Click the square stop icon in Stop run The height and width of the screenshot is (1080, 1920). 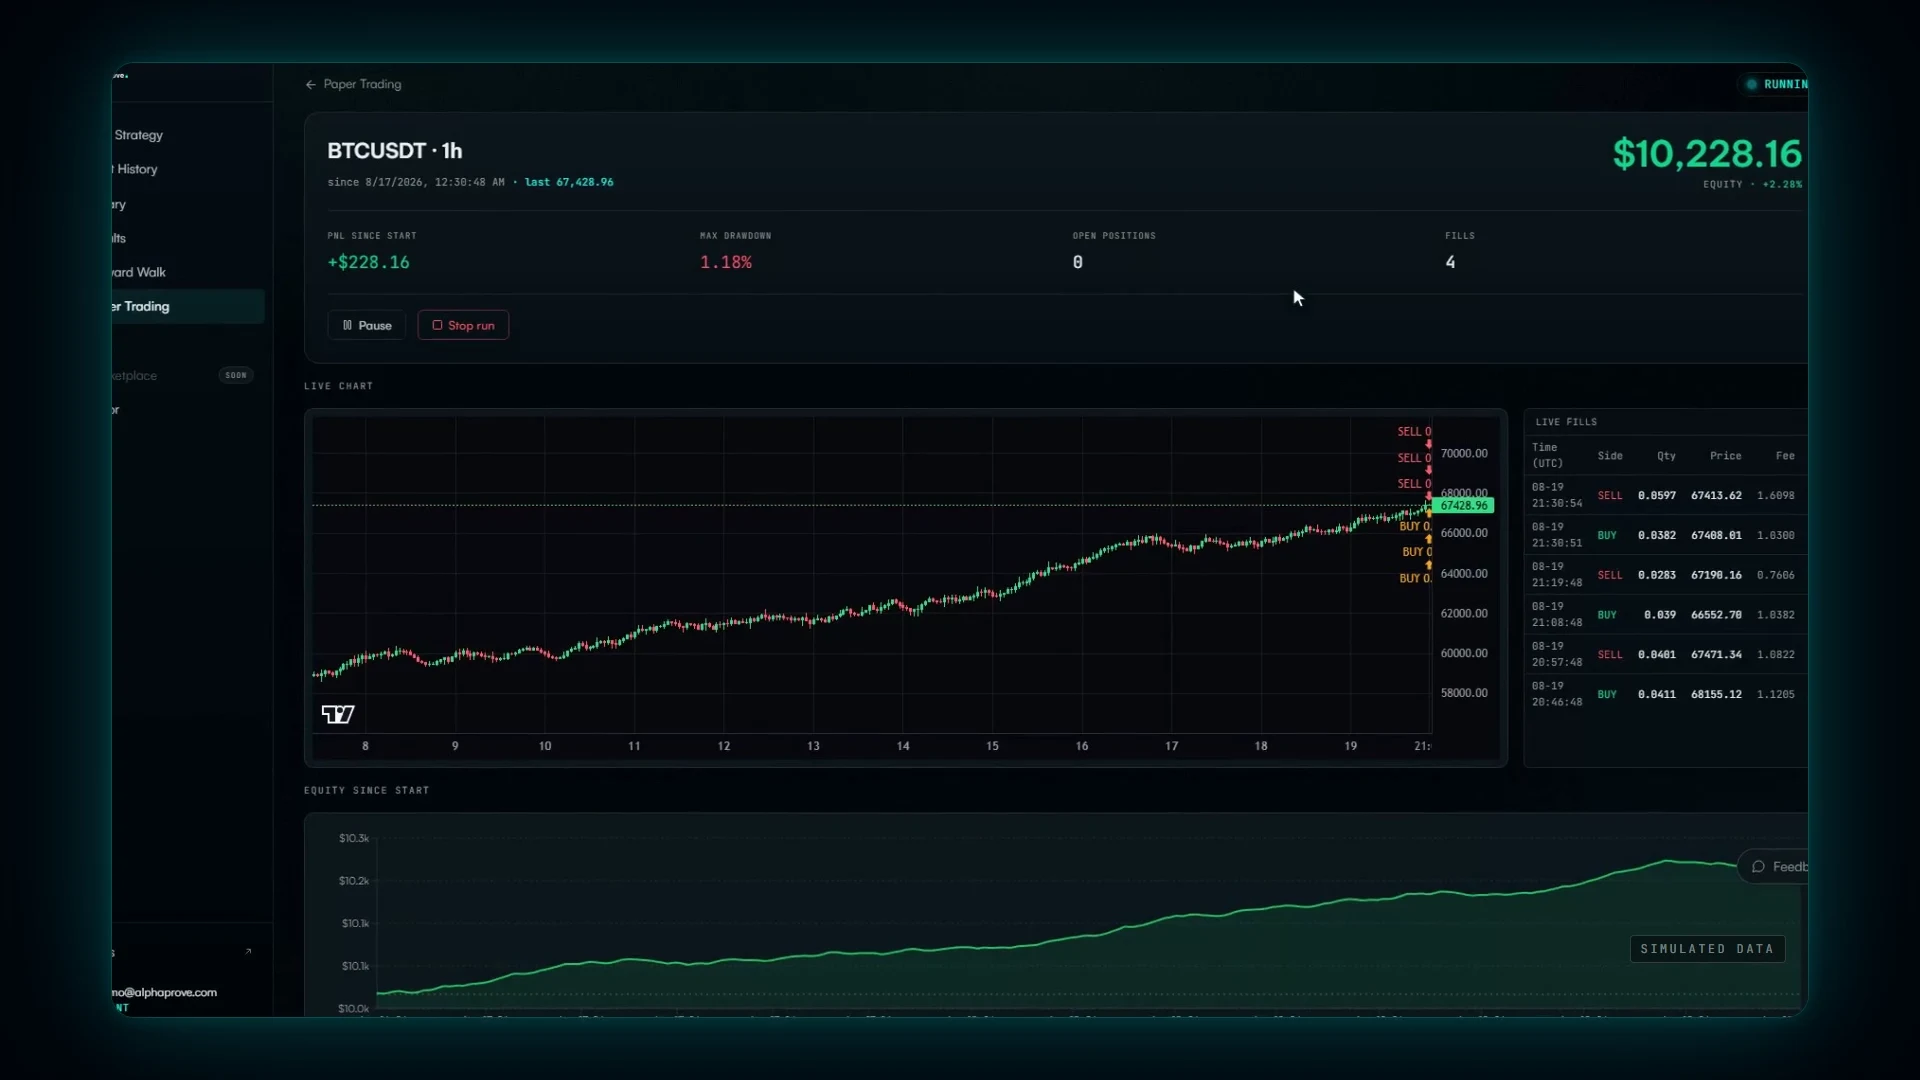click(437, 325)
